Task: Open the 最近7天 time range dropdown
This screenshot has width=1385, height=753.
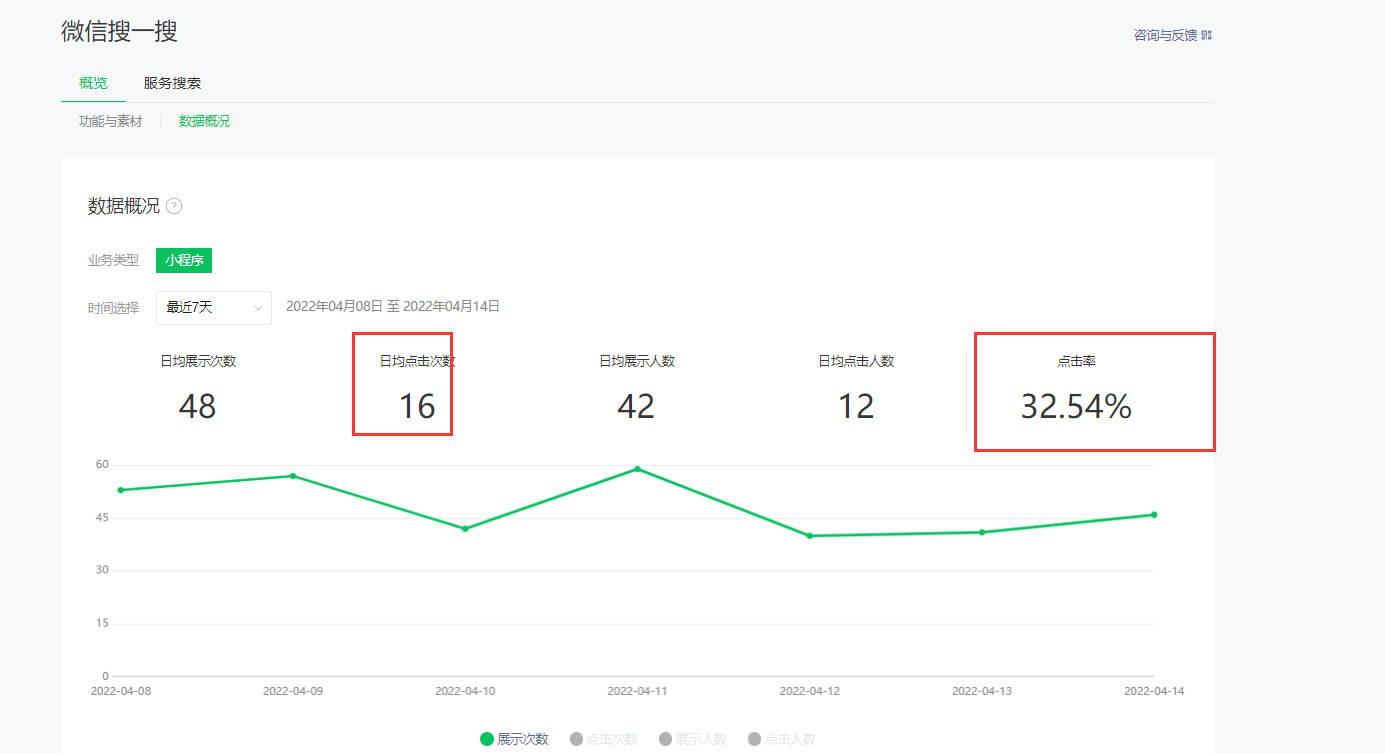Action: (214, 307)
